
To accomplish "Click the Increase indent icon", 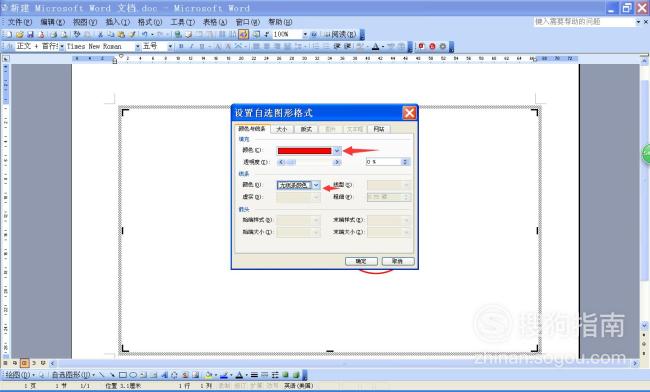I will [347, 46].
